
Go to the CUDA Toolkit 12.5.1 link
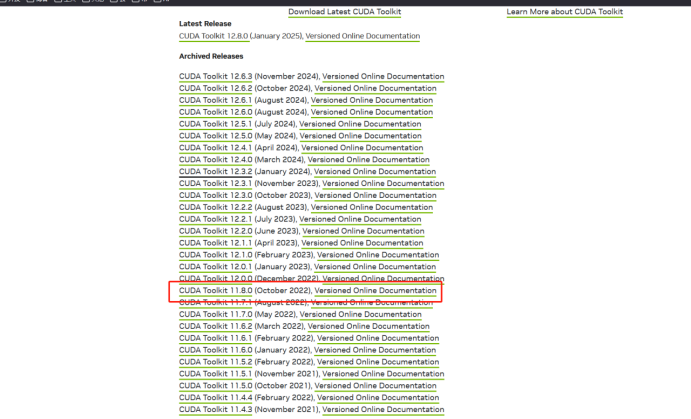[215, 124]
